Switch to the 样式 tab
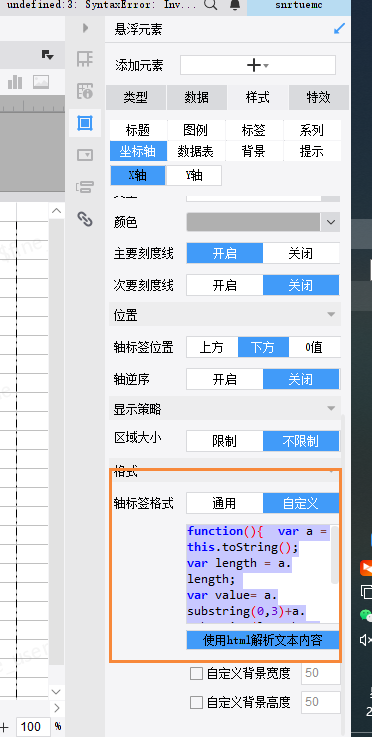The image size is (372, 737). pyautogui.click(x=258, y=97)
